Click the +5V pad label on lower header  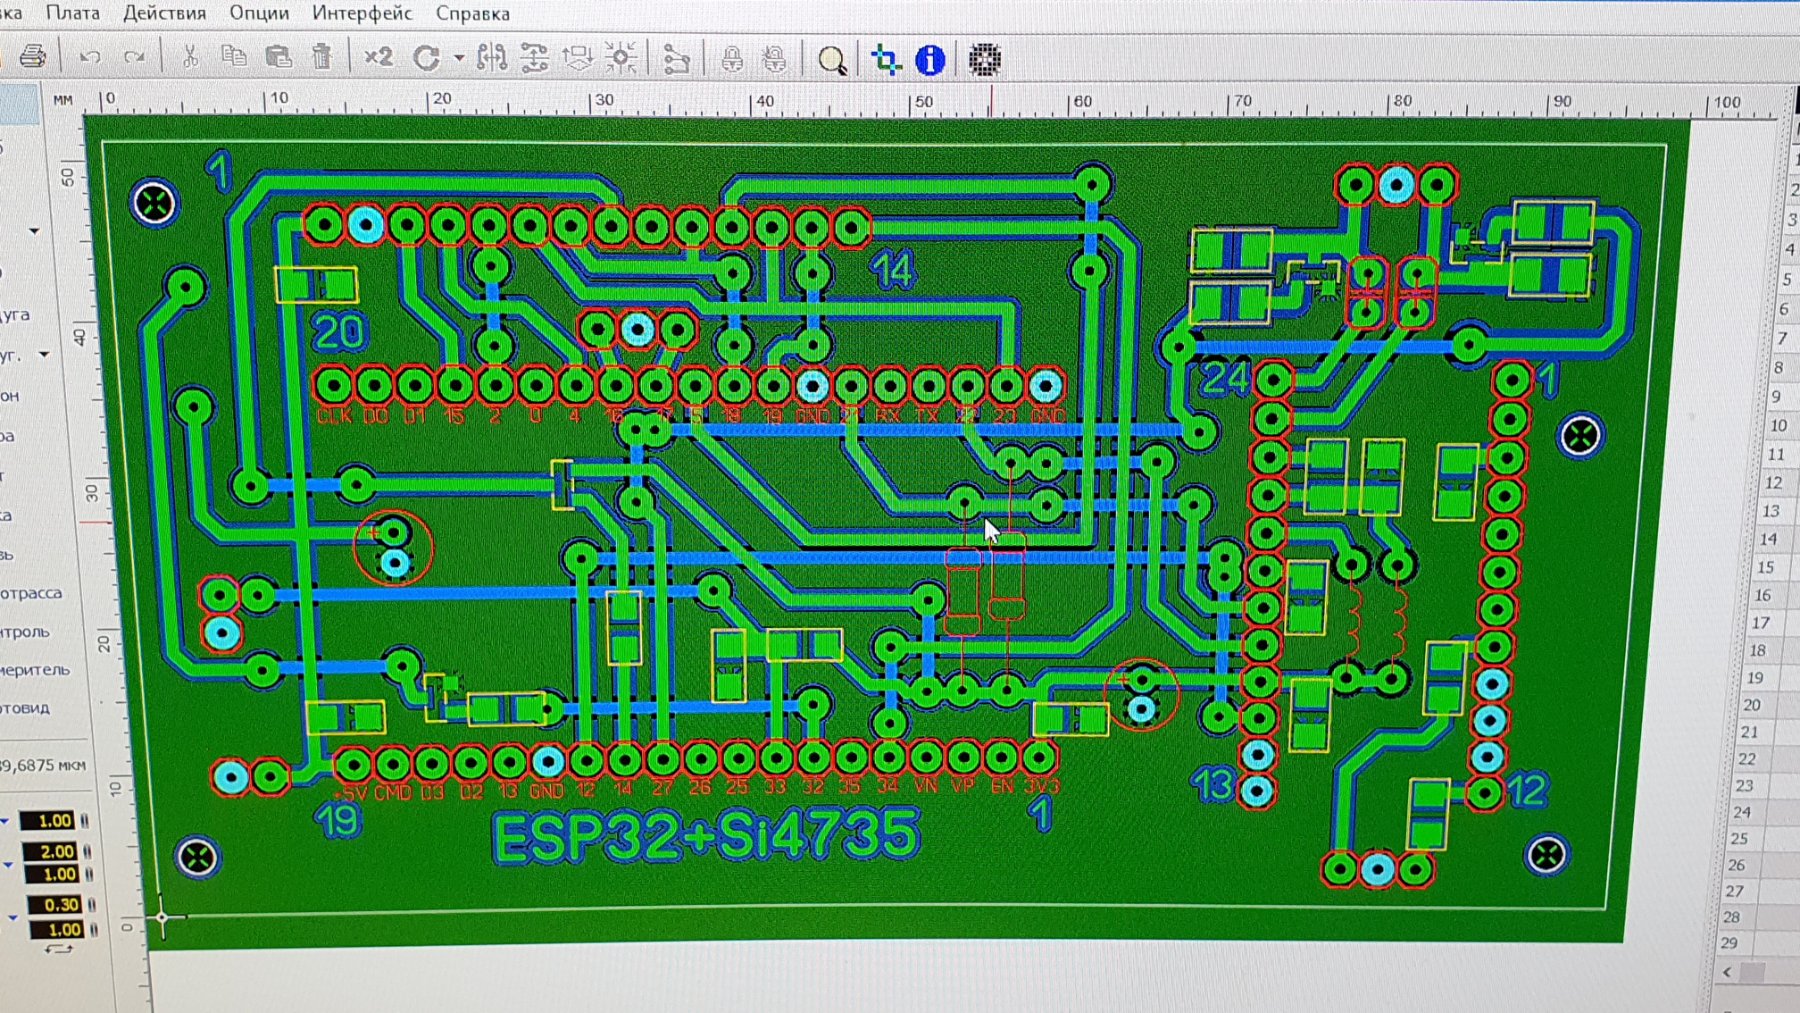pyautogui.click(x=350, y=794)
